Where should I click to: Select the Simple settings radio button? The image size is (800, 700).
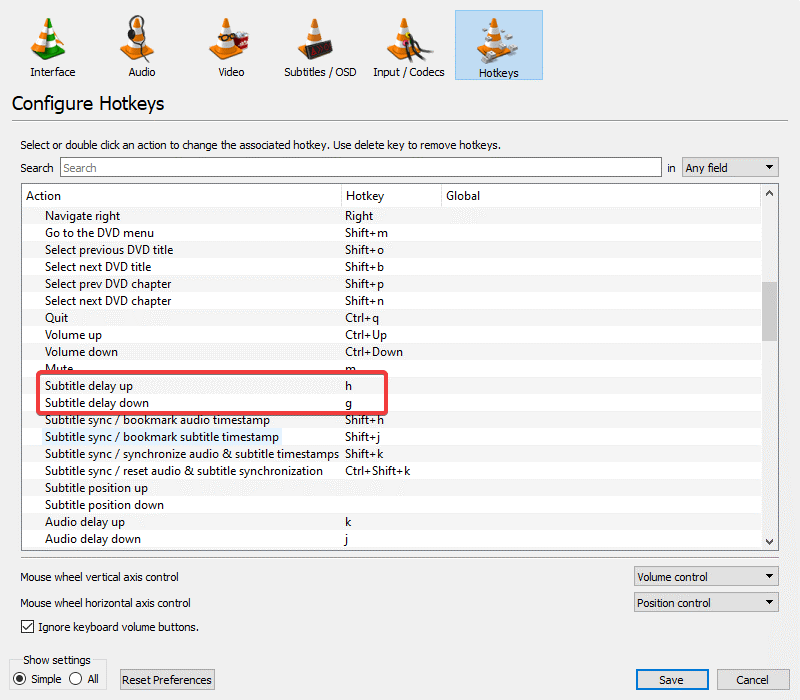(x=21, y=679)
